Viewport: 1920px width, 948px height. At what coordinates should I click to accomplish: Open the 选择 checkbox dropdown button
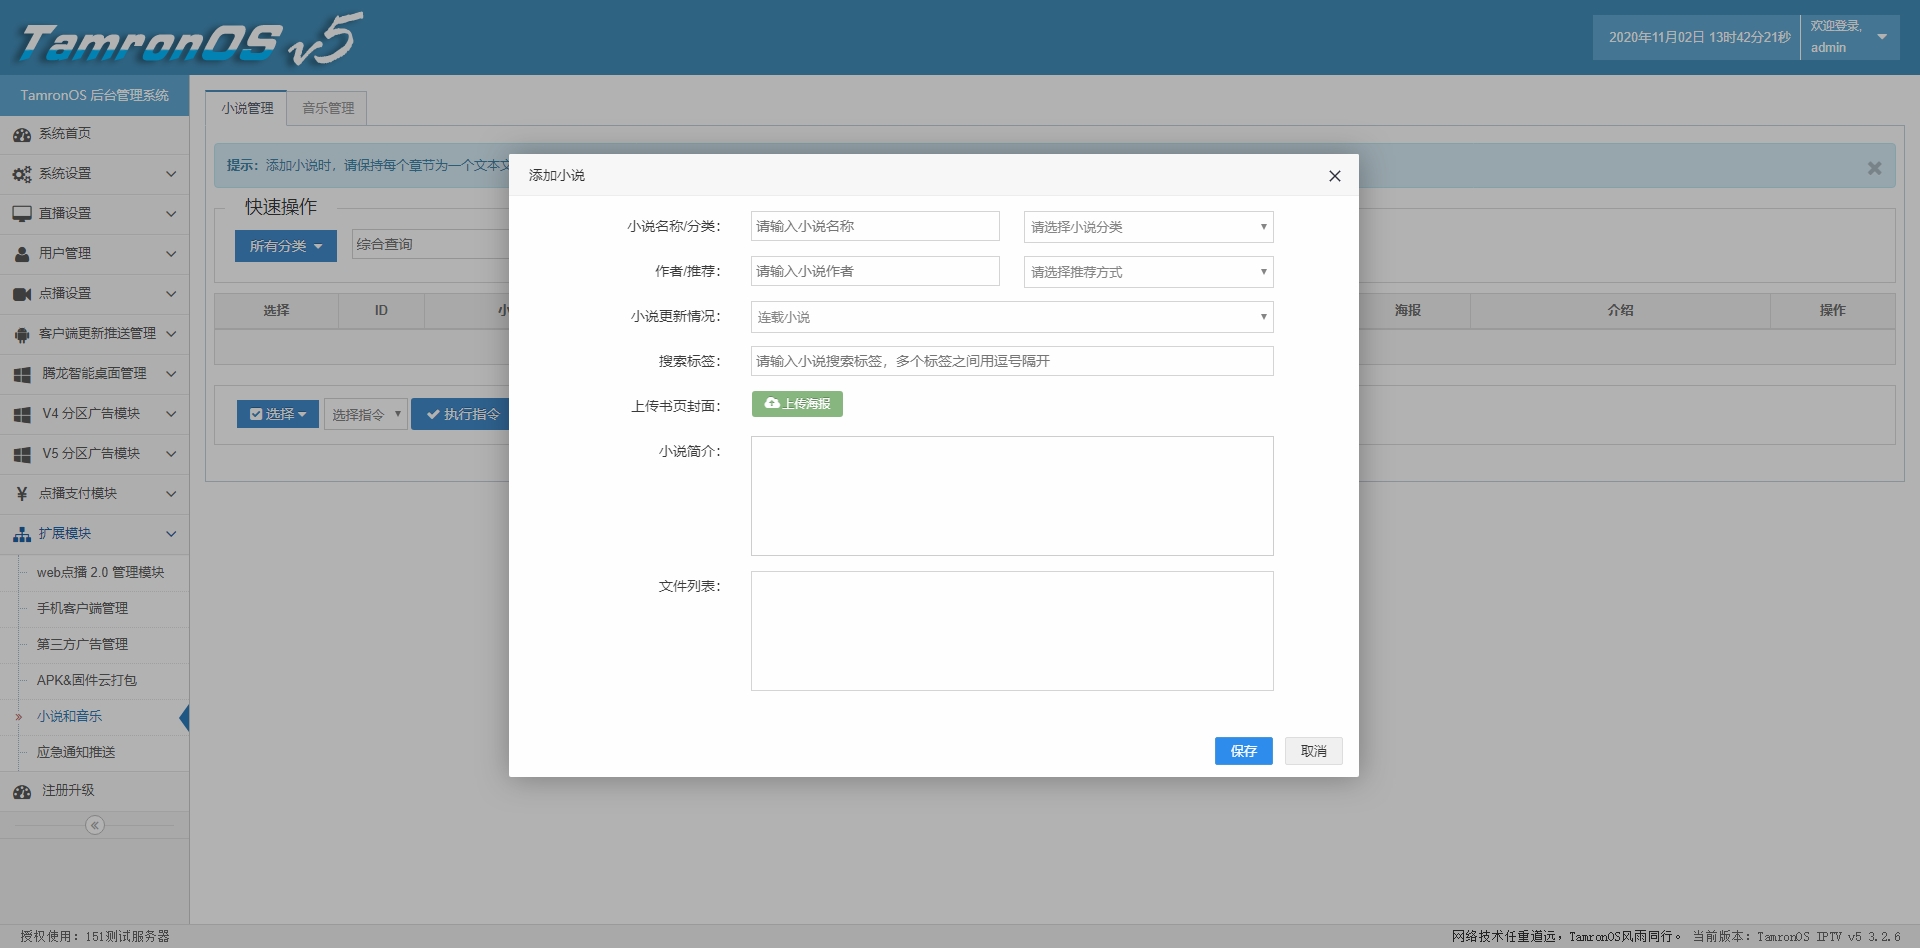coord(278,414)
